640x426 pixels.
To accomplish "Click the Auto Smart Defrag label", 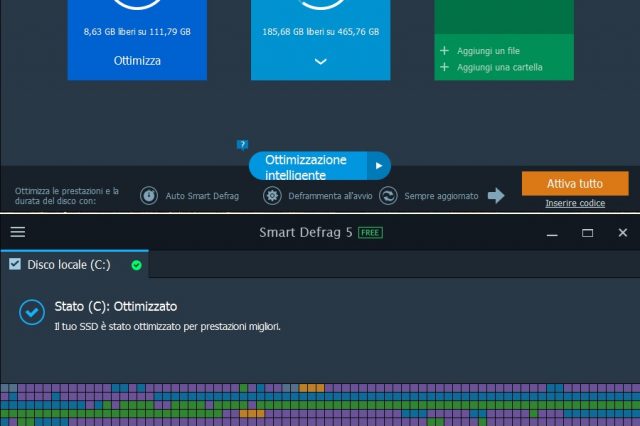I will click(x=202, y=196).
